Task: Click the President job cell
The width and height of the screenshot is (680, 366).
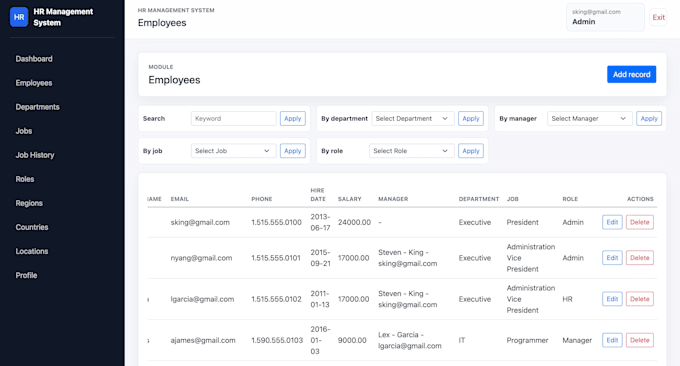Action: click(x=523, y=222)
